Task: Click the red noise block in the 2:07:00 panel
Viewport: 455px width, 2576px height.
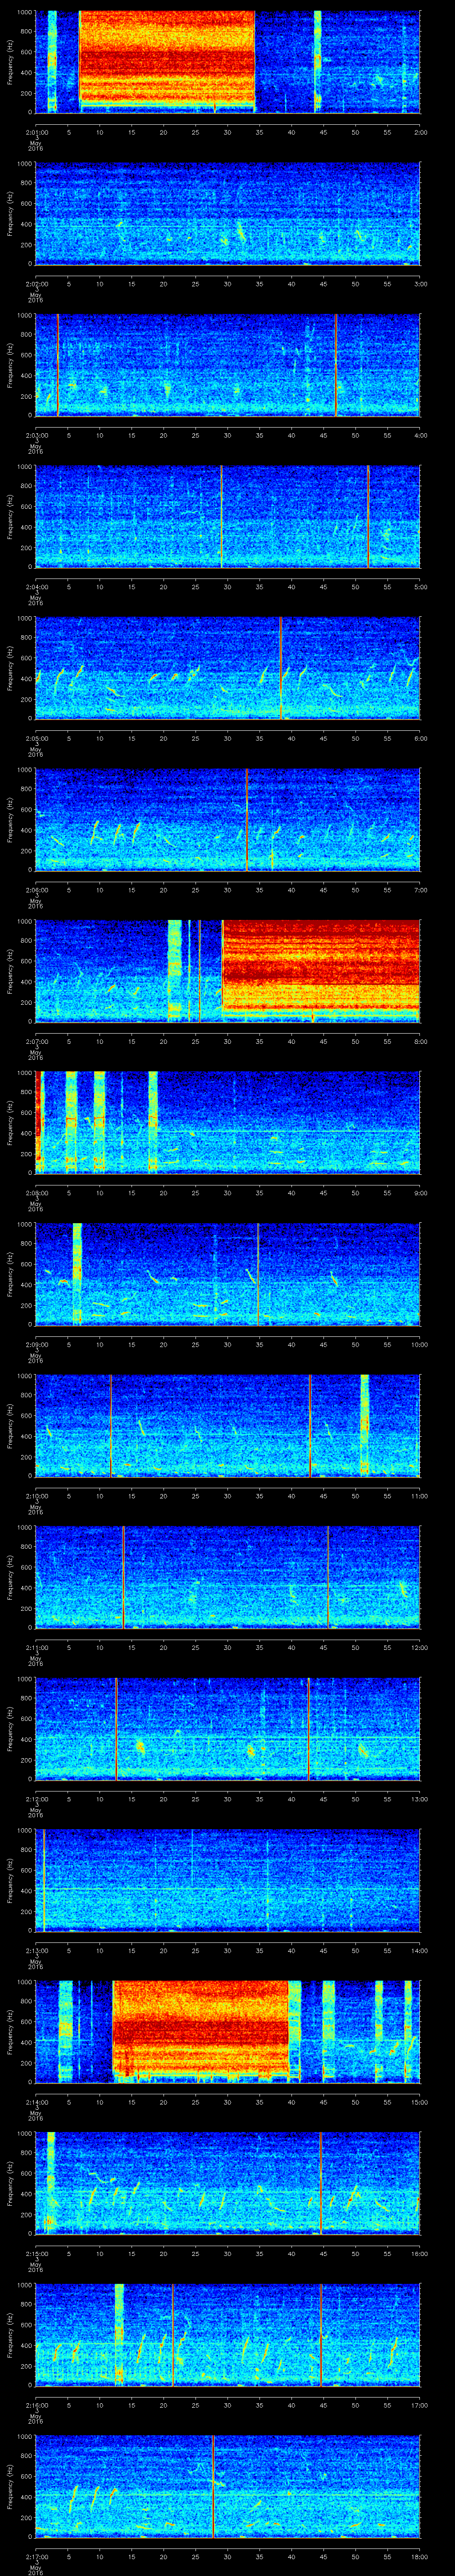Action: tap(321, 968)
